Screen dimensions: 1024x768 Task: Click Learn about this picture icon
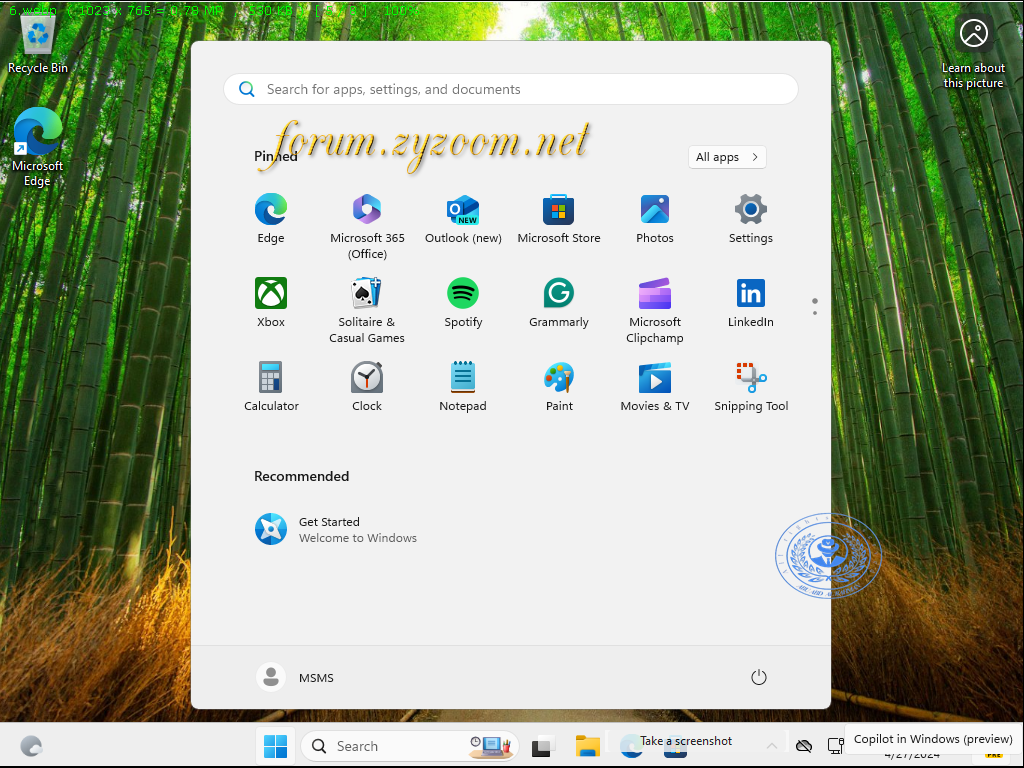[x=973, y=54]
